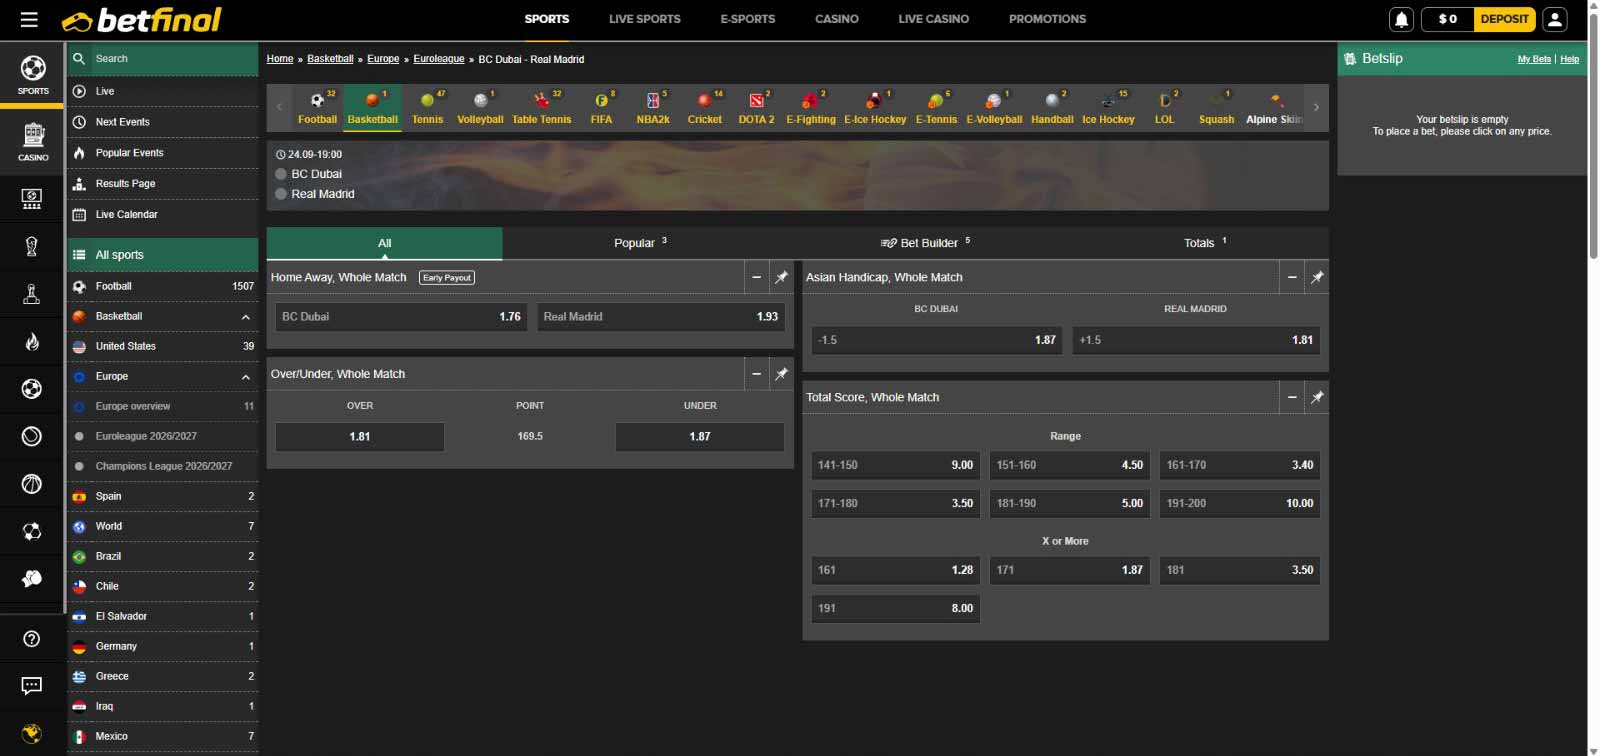Open the live chat speech bubble icon
This screenshot has height=756, width=1600.
[32, 686]
